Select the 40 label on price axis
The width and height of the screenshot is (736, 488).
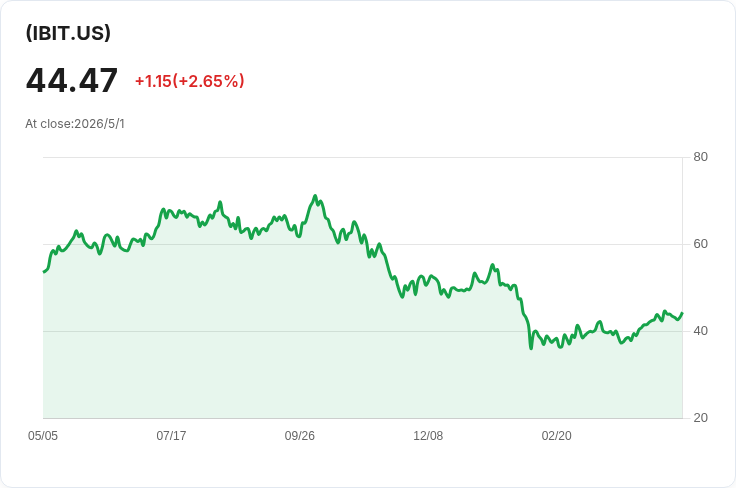[700, 331]
